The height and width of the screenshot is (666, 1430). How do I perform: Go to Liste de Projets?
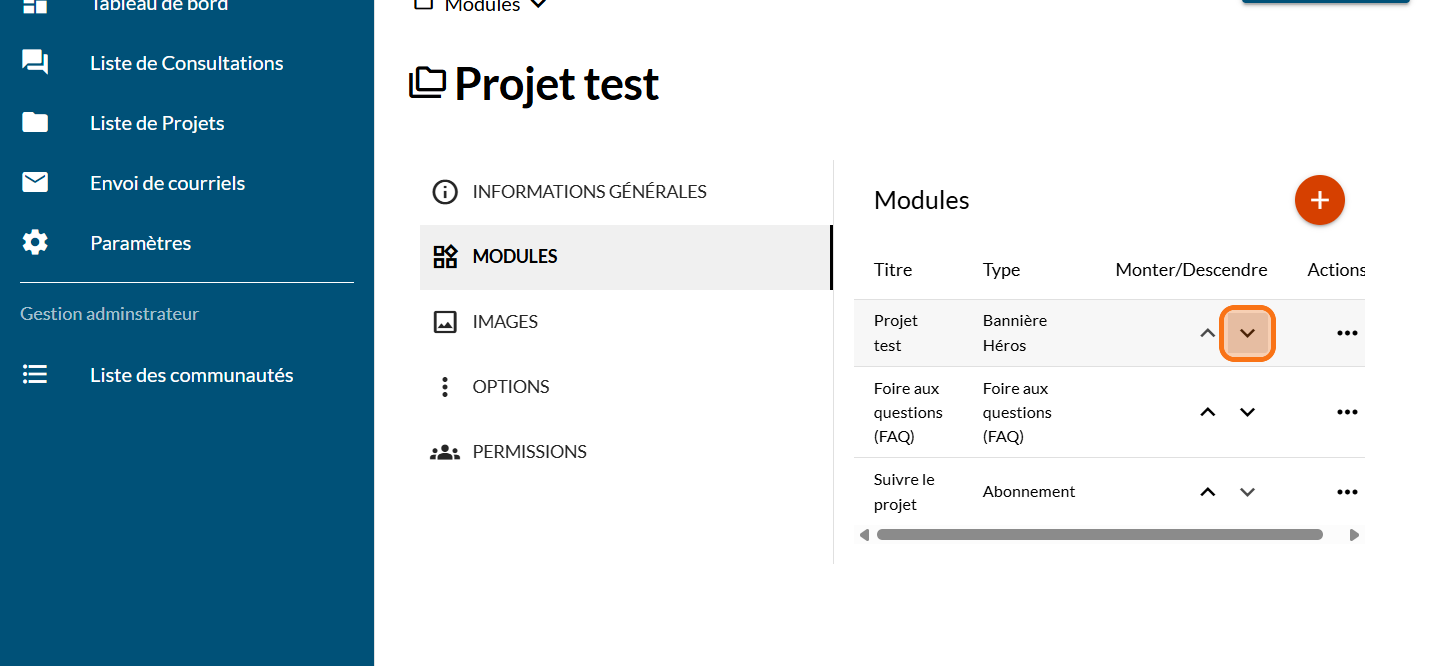tap(157, 123)
